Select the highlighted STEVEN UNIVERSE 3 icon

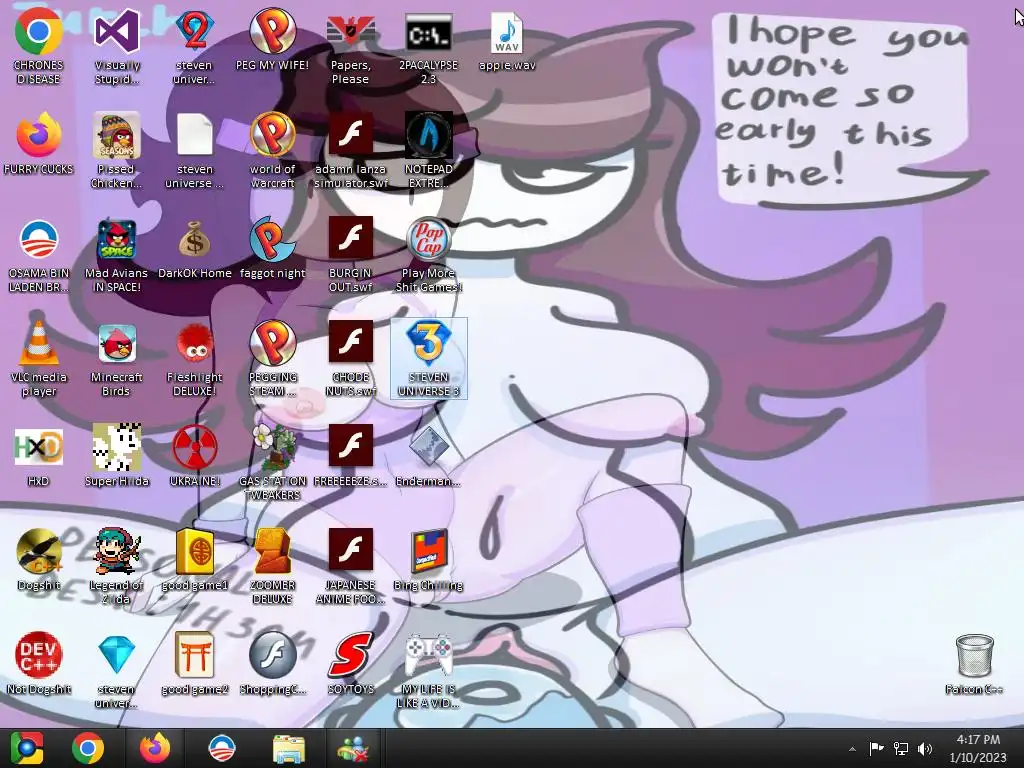tap(428, 359)
